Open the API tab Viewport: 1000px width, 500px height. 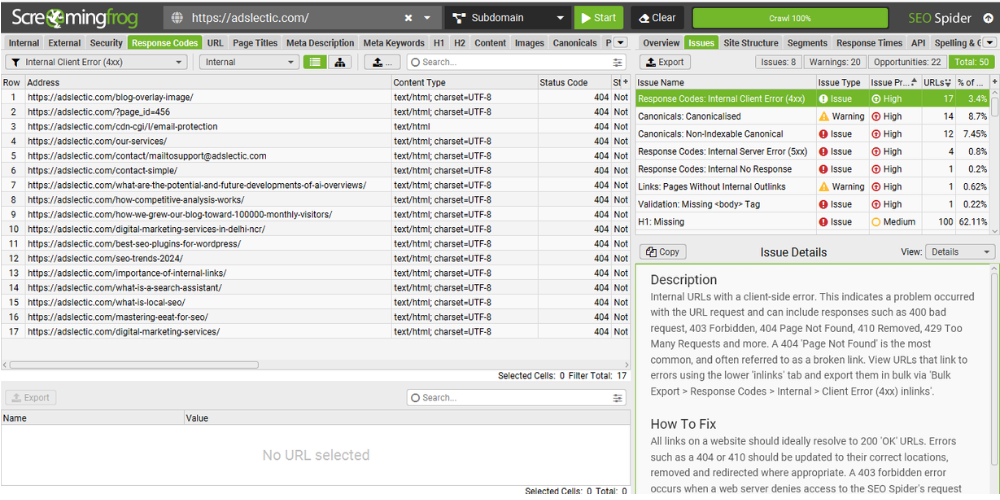point(918,43)
